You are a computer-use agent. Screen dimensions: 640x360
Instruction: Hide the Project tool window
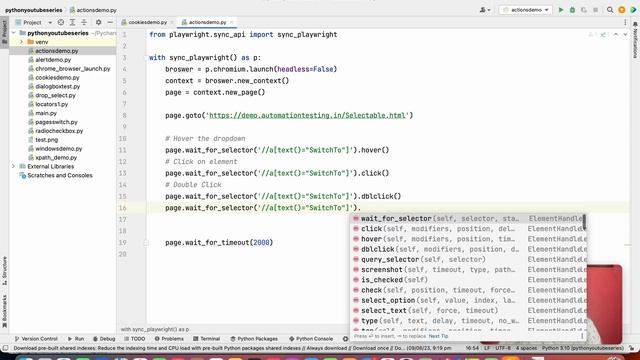tap(110, 22)
